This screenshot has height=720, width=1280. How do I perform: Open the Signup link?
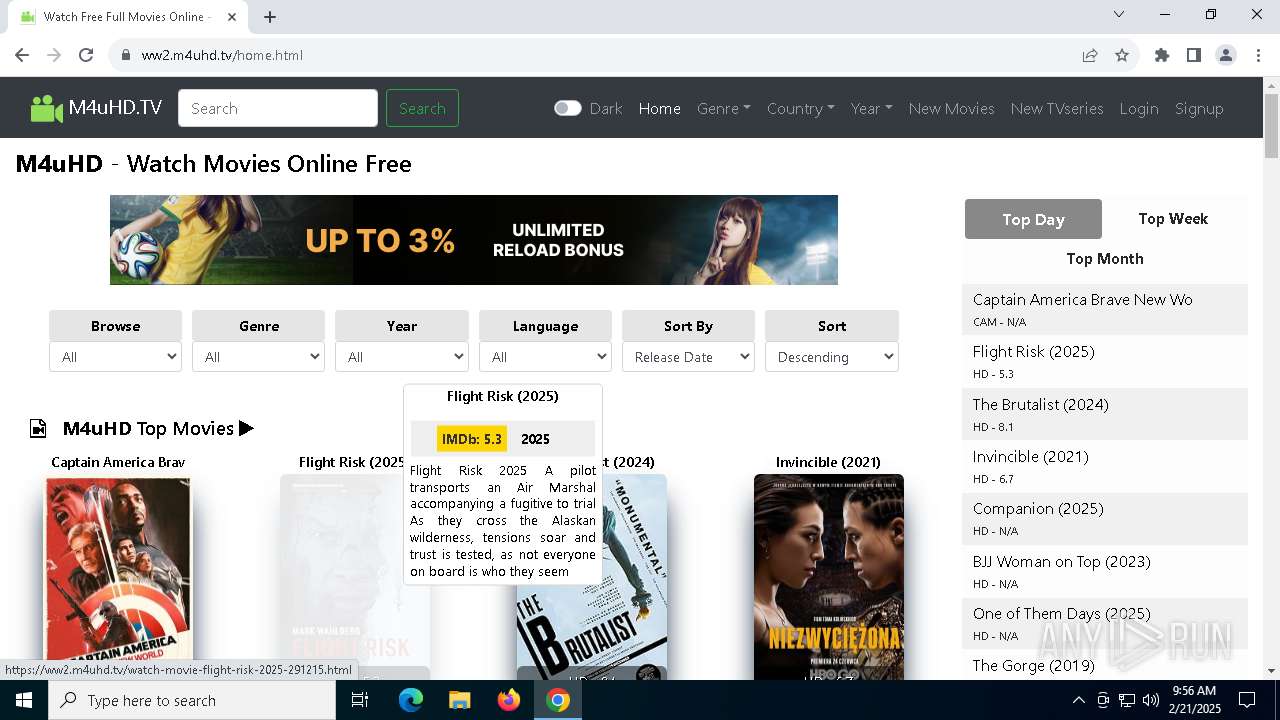click(x=1199, y=108)
